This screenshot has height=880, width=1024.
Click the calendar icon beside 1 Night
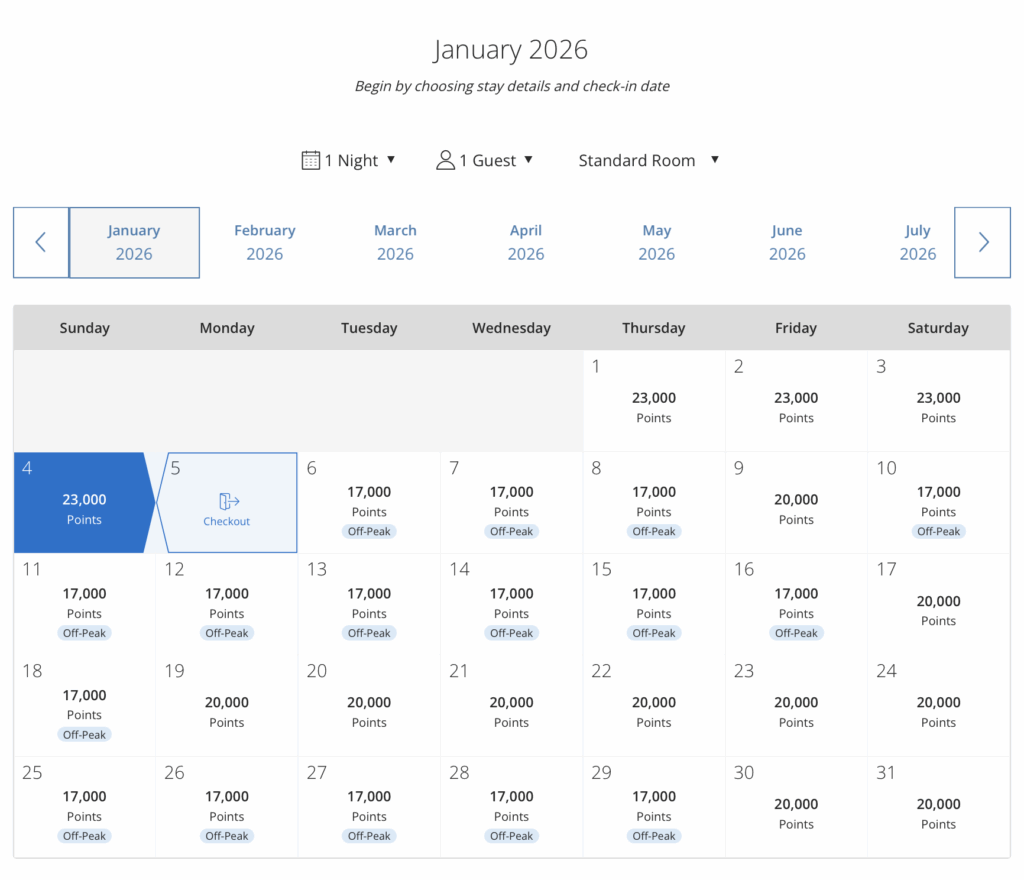tap(311, 160)
